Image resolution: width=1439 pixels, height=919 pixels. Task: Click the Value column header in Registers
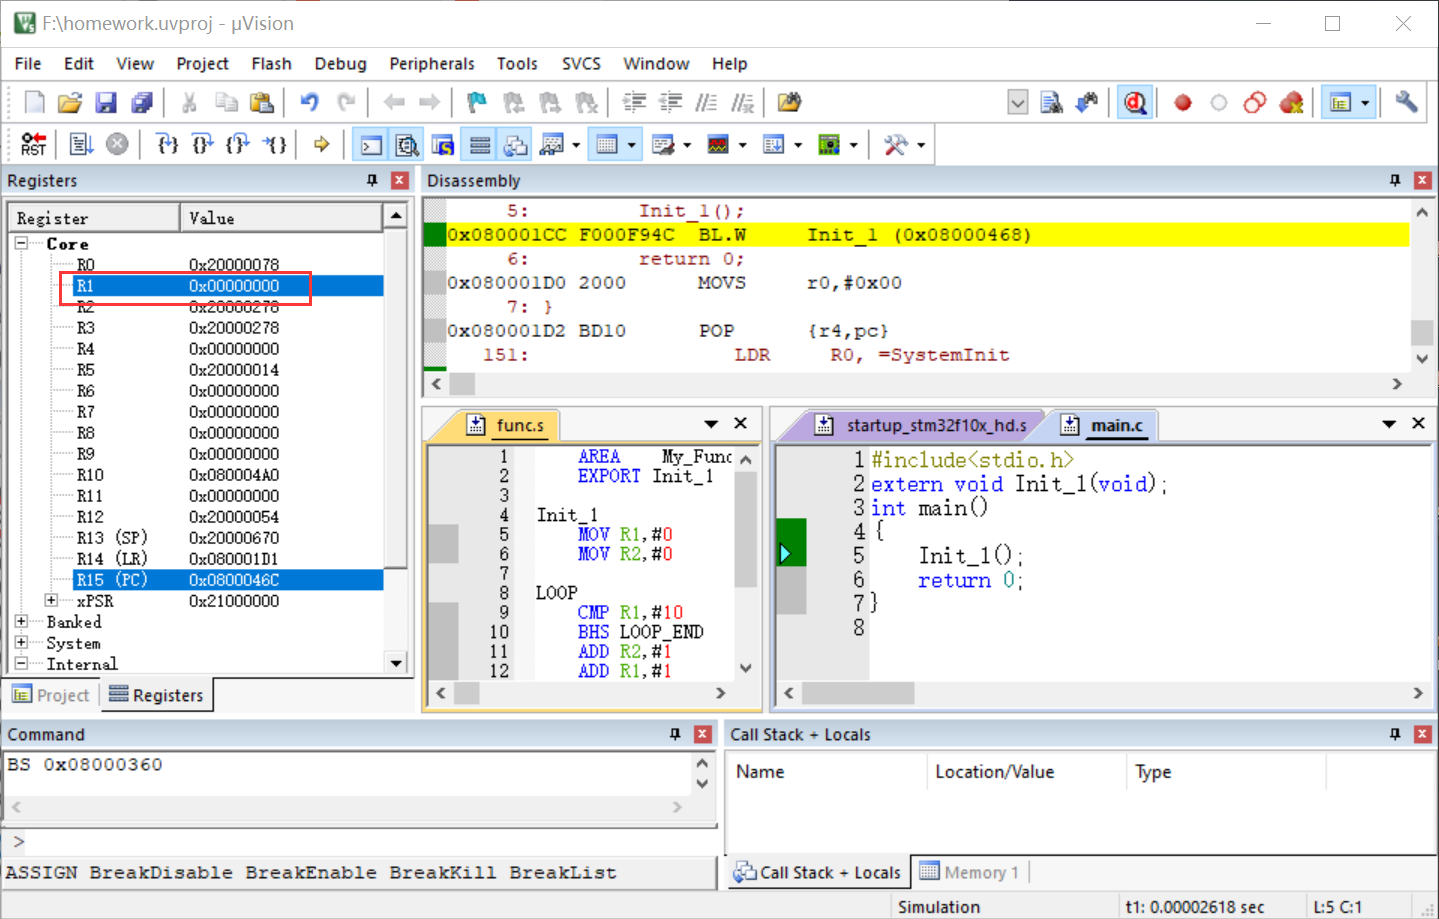(281, 218)
